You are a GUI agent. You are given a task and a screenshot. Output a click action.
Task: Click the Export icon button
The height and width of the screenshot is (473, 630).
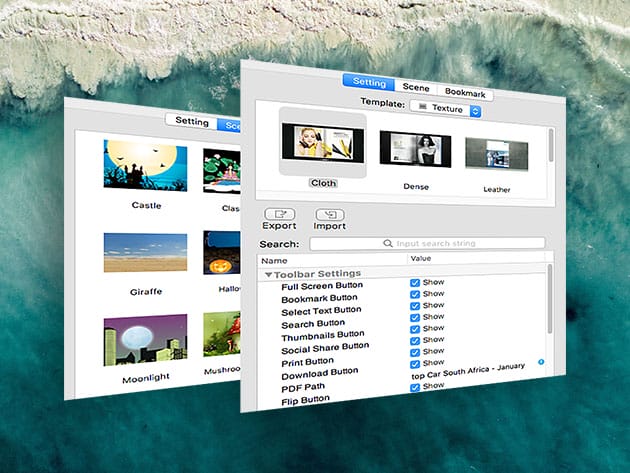tap(279, 214)
